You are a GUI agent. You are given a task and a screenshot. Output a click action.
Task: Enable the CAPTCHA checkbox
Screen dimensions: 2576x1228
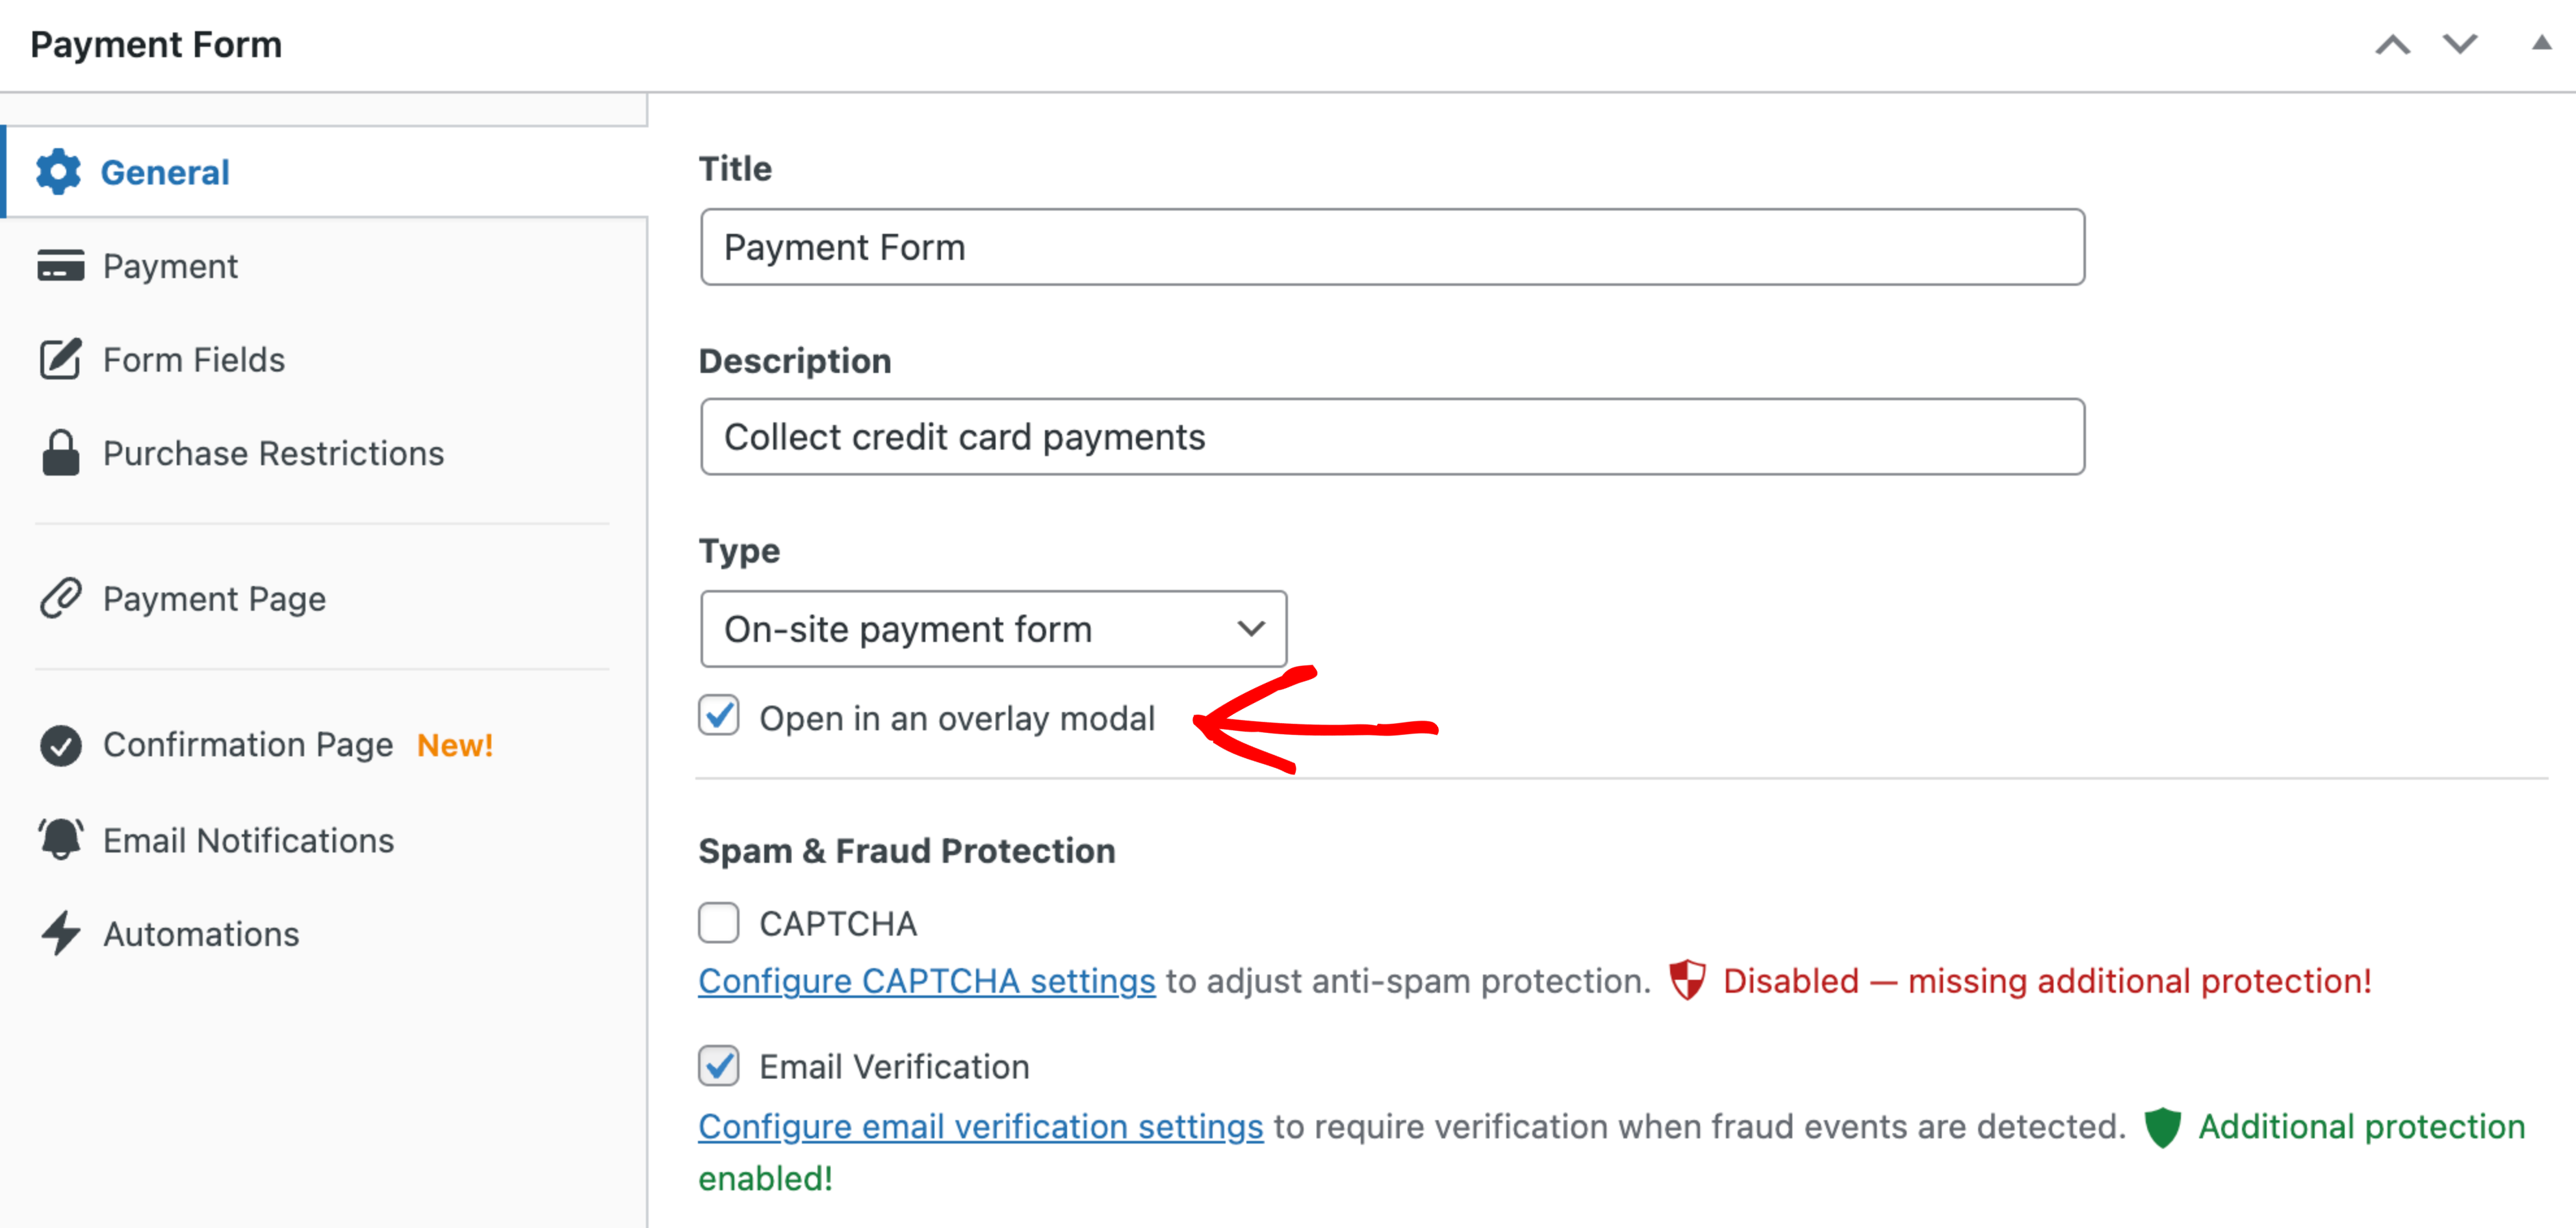pyautogui.click(x=719, y=922)
